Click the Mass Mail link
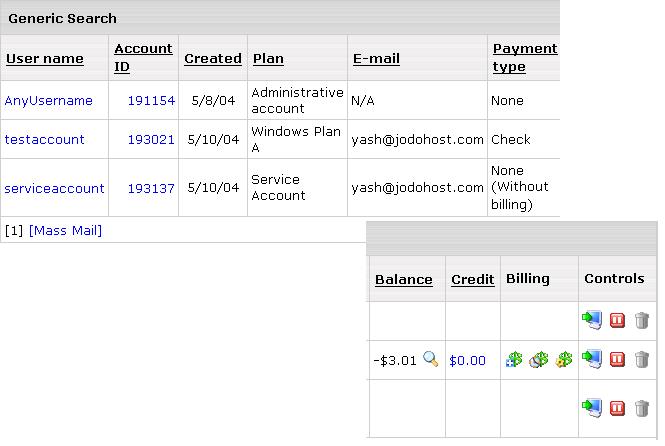The image size is (665, 446). [65, 231]
